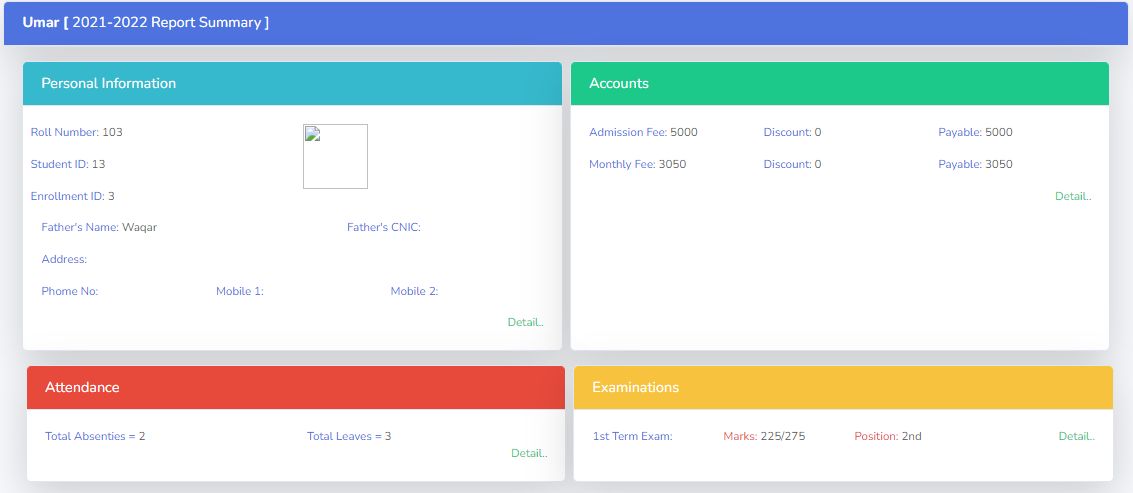Click Total Absenties count
The image size is (1133, 493).
tap(95, 436)
